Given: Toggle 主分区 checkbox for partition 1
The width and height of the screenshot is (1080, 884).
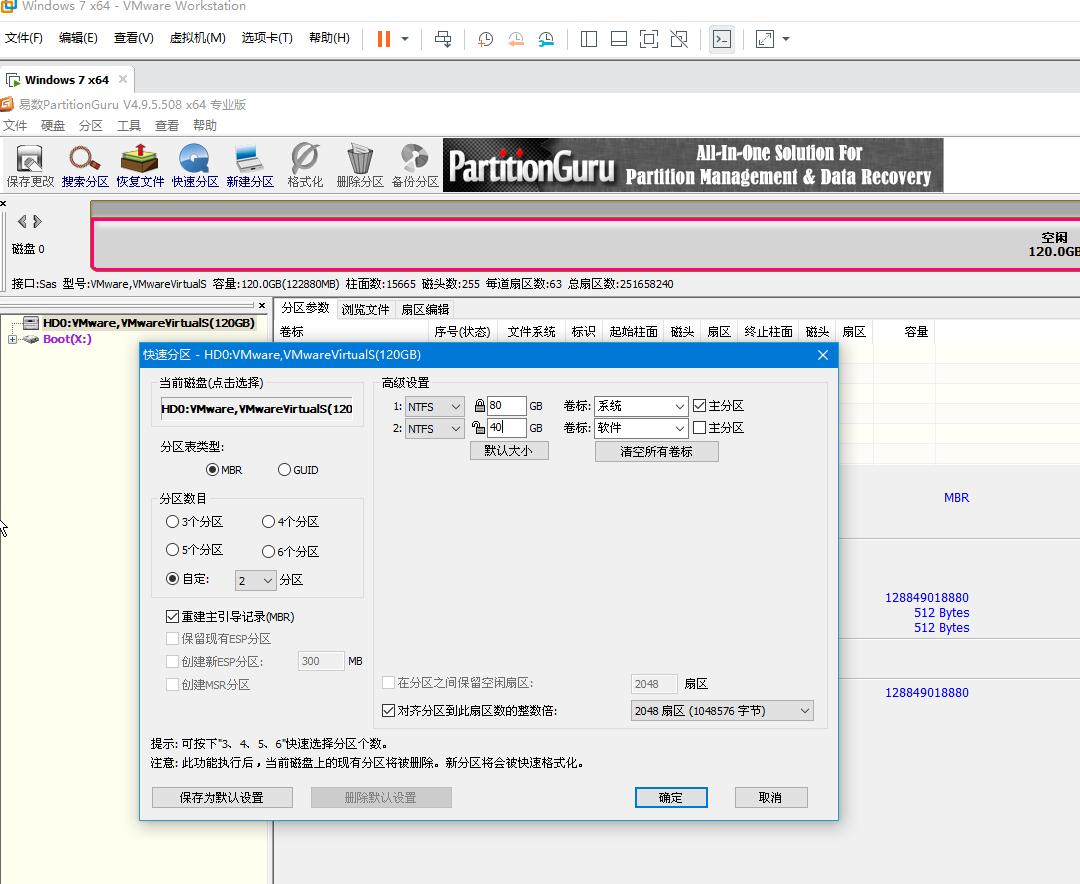Looking at the screenshot, I should click(x=700, y=406).
